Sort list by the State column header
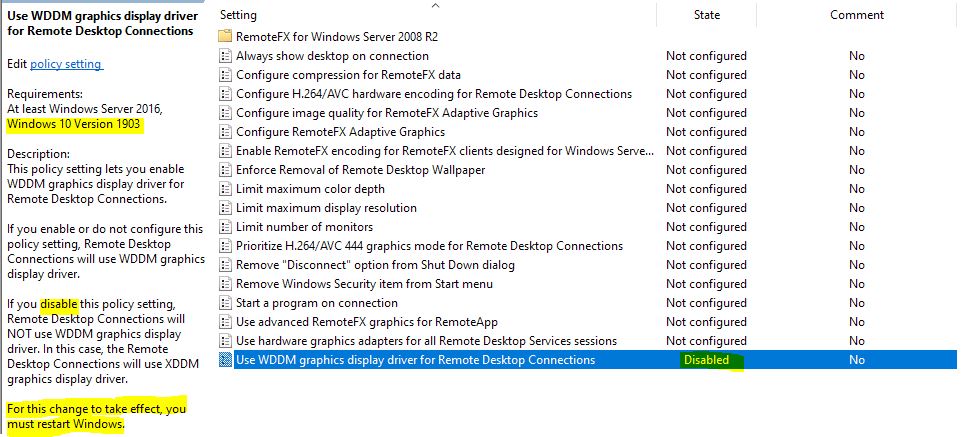Viewport: 967px width, 437px height. [706, 15]
